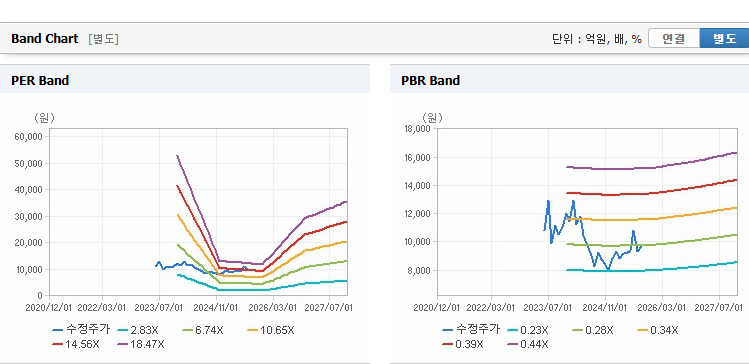Toggle 14.56X legend in PER Band
Viewport: 749px width, 364px height.
[75, 344]
